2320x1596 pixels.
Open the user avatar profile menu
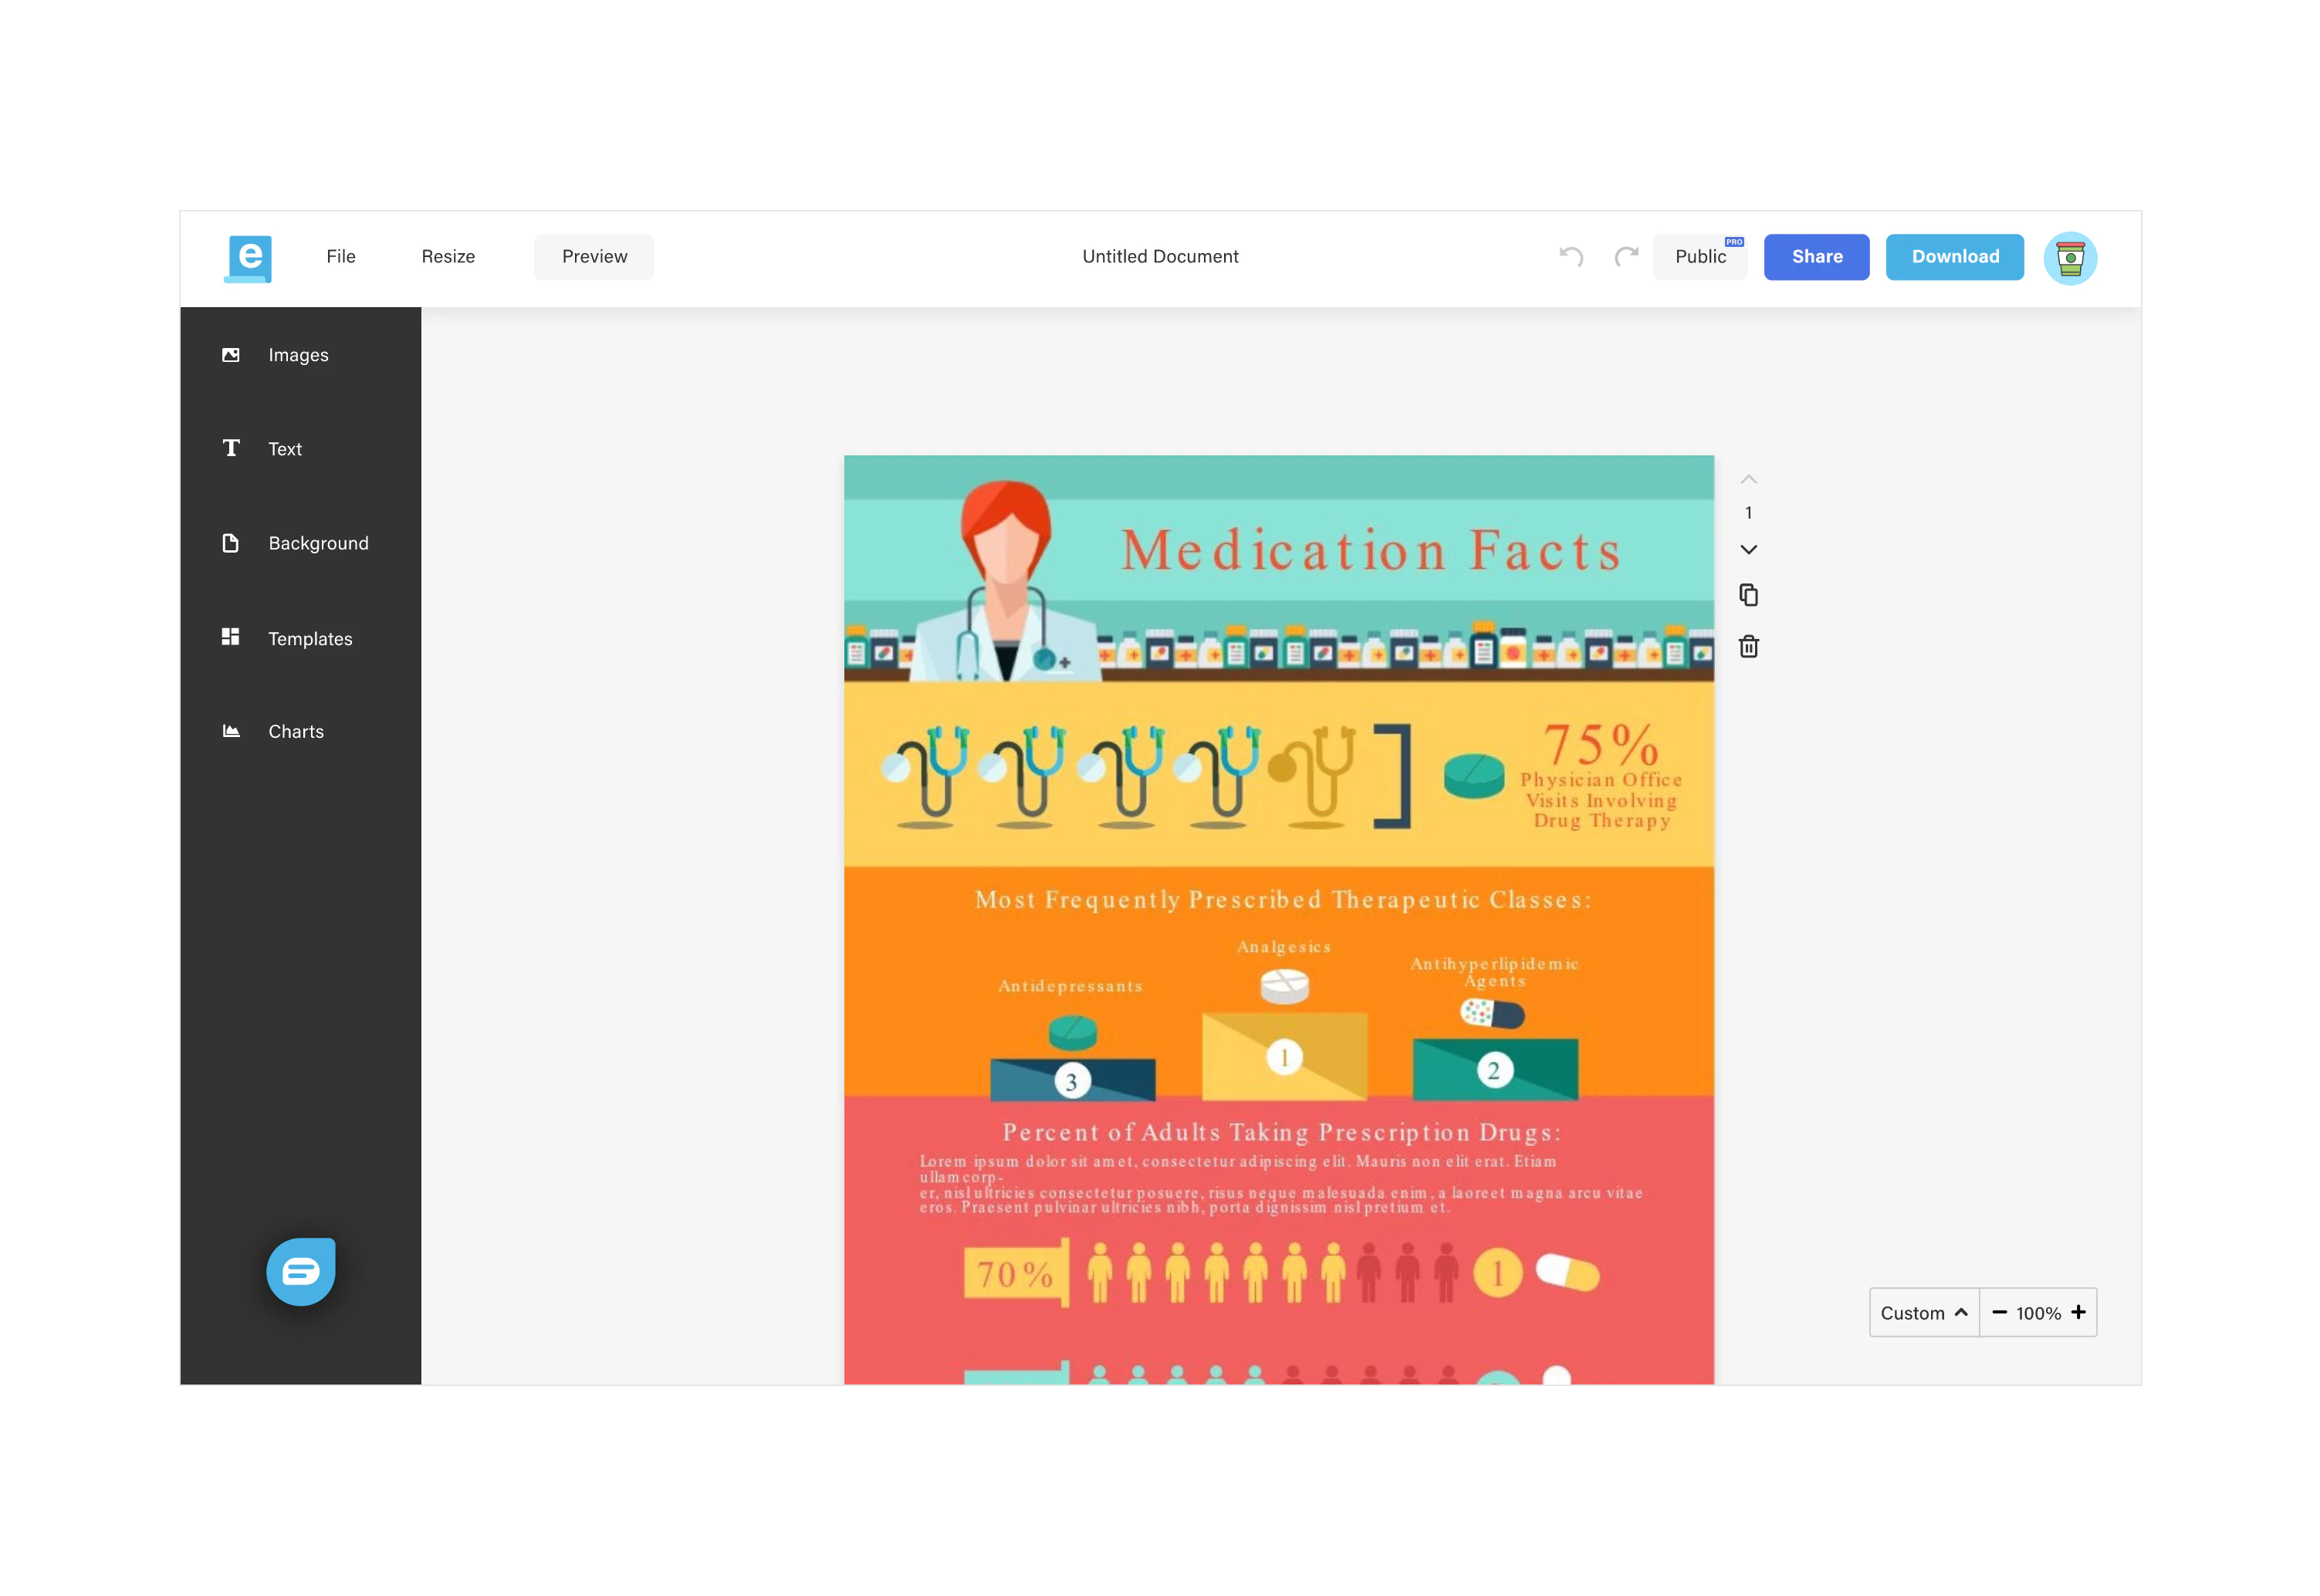tap(2070, 258)
